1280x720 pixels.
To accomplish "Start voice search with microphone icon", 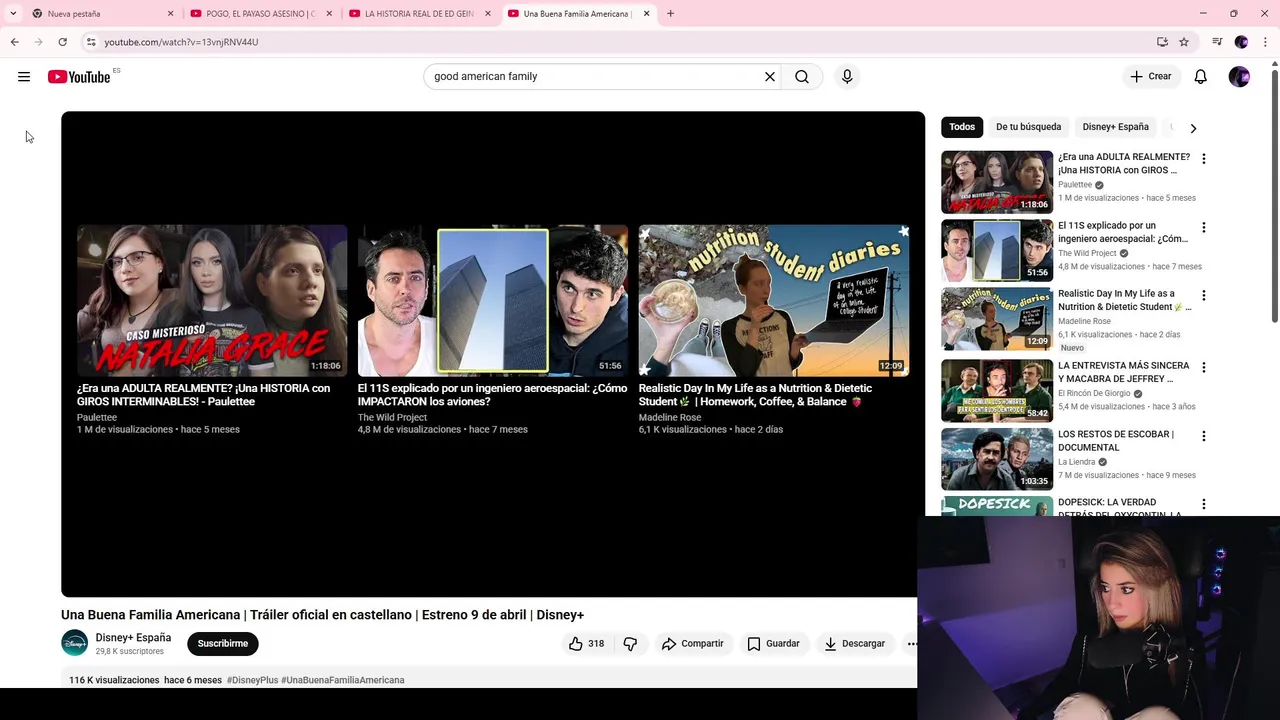I will coord(847,76).
